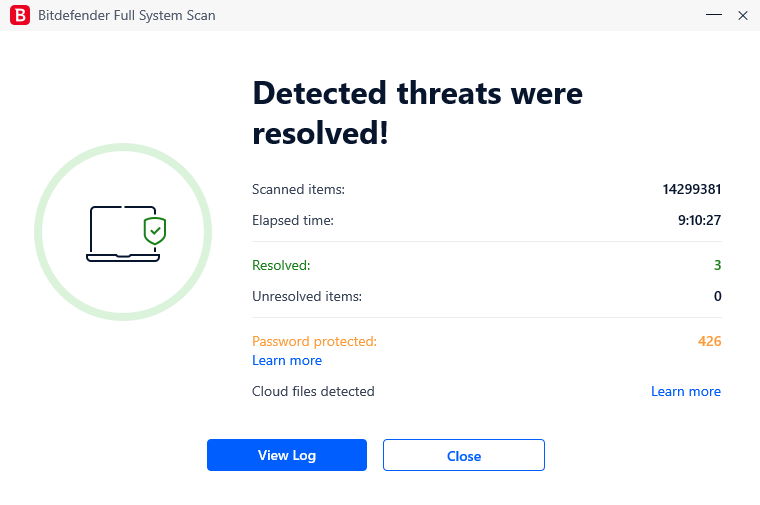Click the Unresolved items label

307,297
